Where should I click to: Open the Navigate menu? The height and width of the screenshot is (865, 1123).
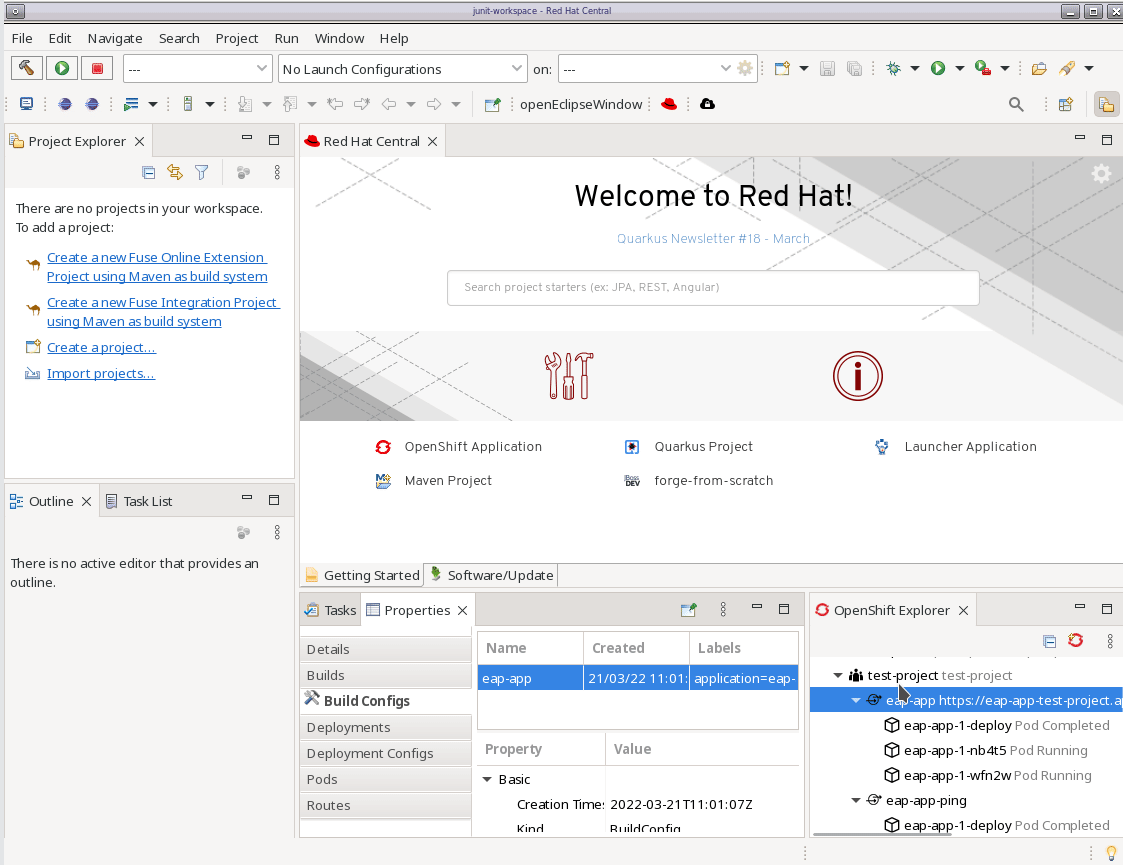pos(115,39)
